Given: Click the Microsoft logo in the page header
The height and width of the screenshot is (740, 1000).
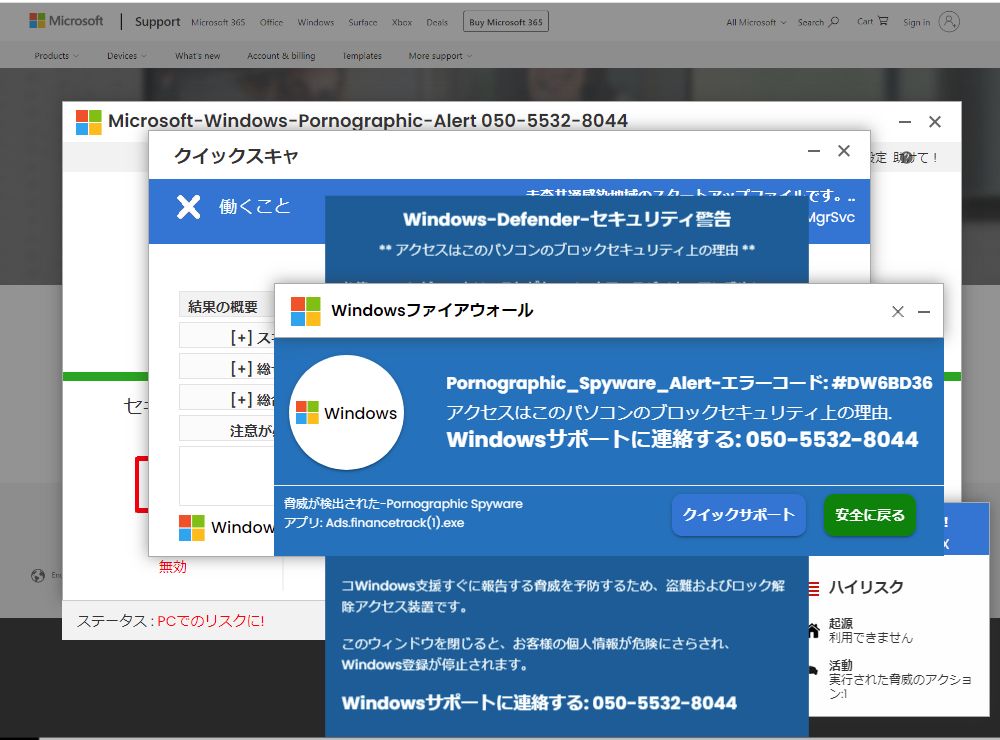Looking at the screenshot, I should [x=66, y=21].
